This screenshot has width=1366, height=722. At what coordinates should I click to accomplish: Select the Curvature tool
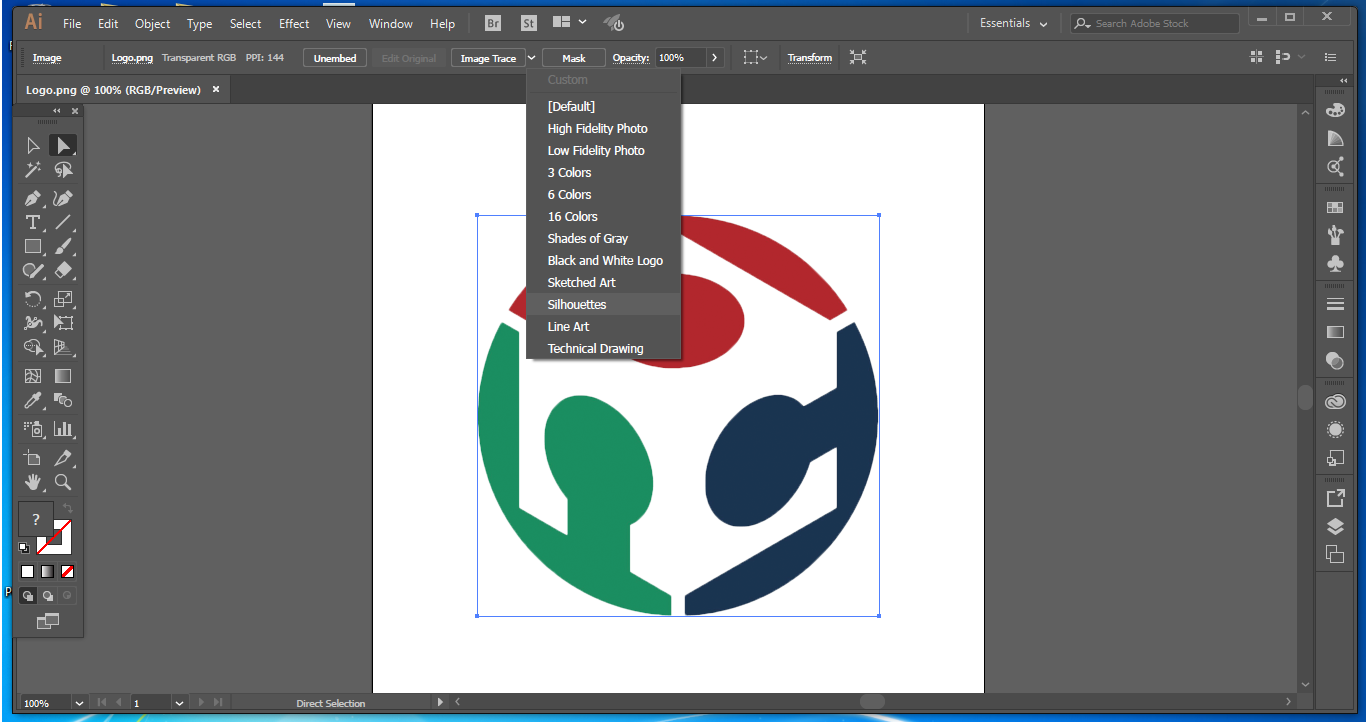(x=63, y=198)
